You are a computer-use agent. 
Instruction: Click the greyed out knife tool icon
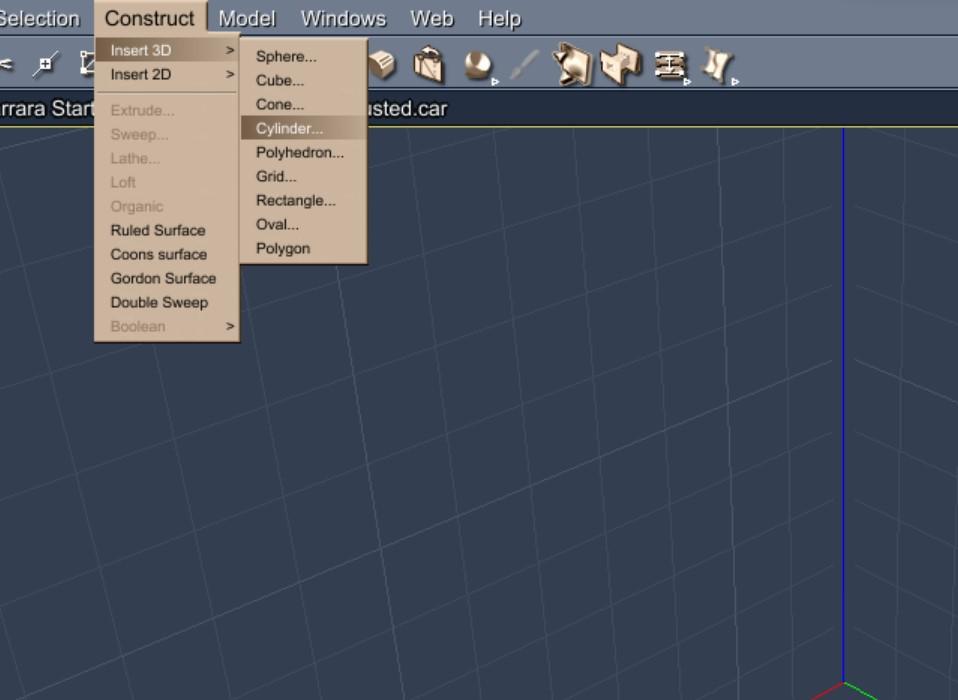pos(524,65)
